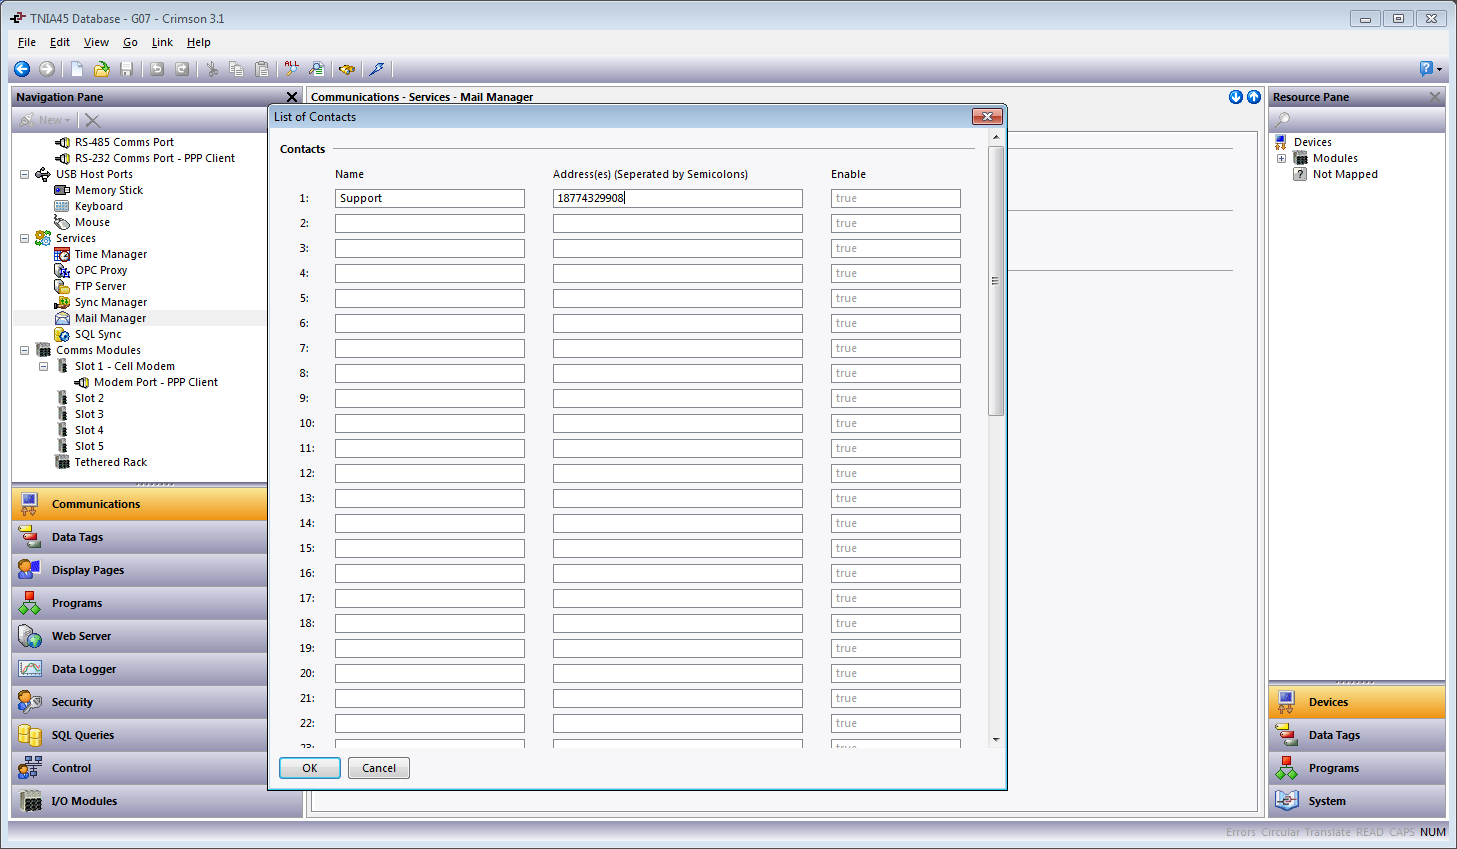Image resolution: width=1457 pixels, height=849 pixels.
Task: Save the database with floppy icon
Action: 126,69
